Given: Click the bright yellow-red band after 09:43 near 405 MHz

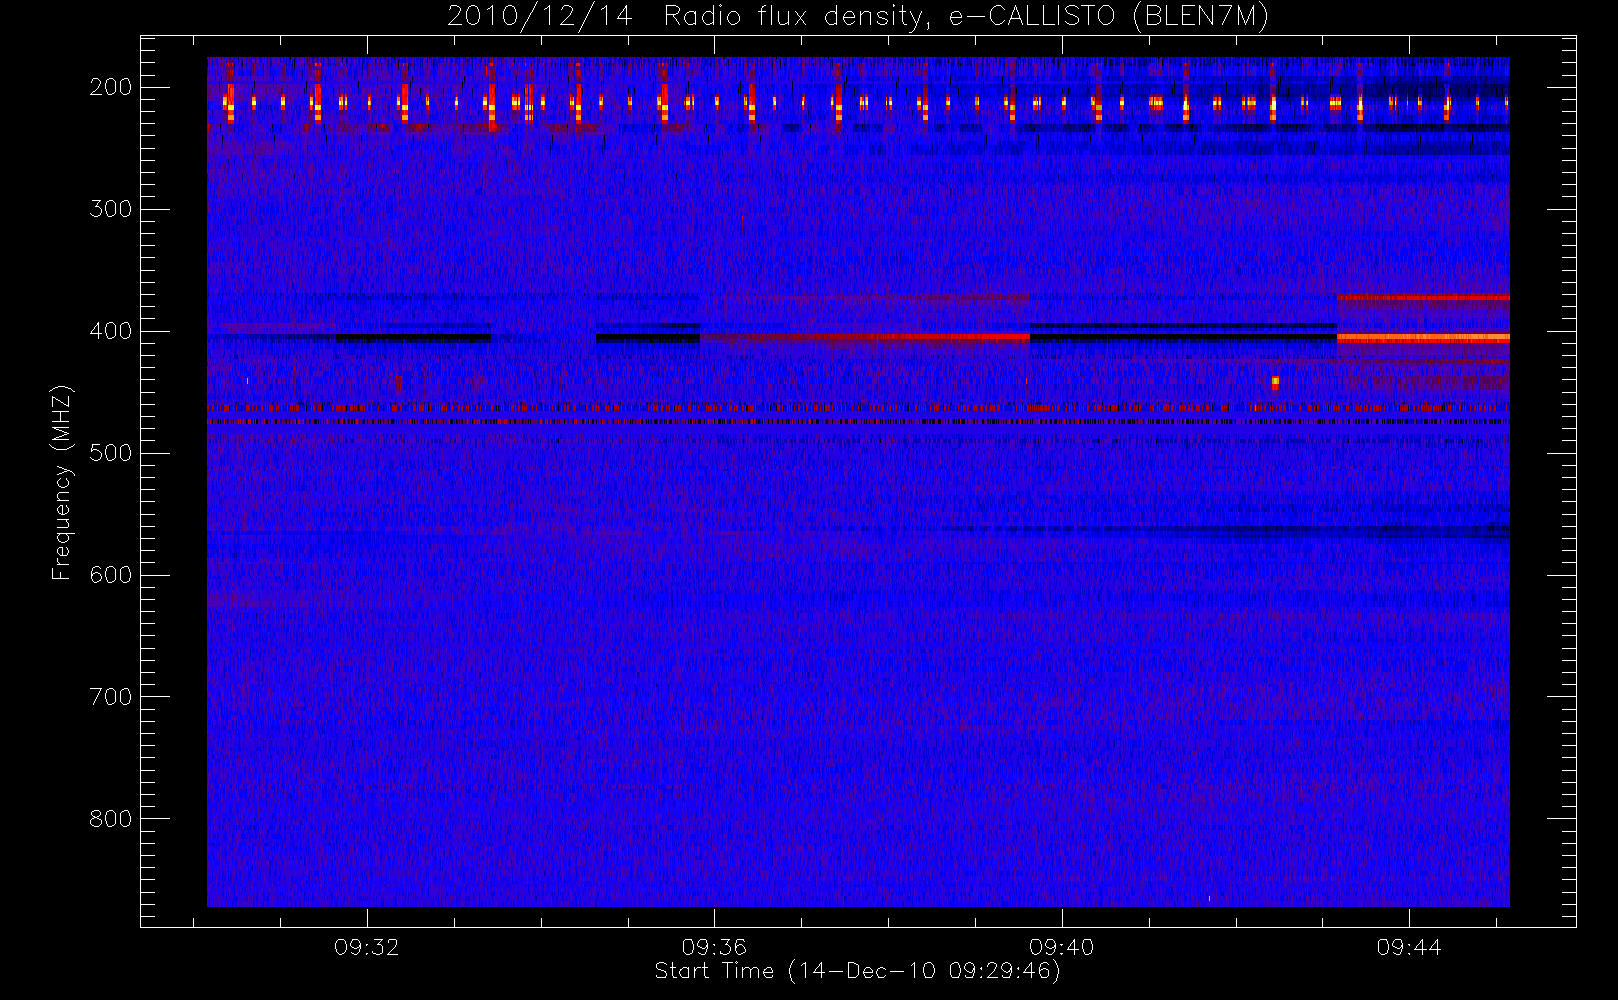Looking at the screenshot, I should pos(1423,338).
